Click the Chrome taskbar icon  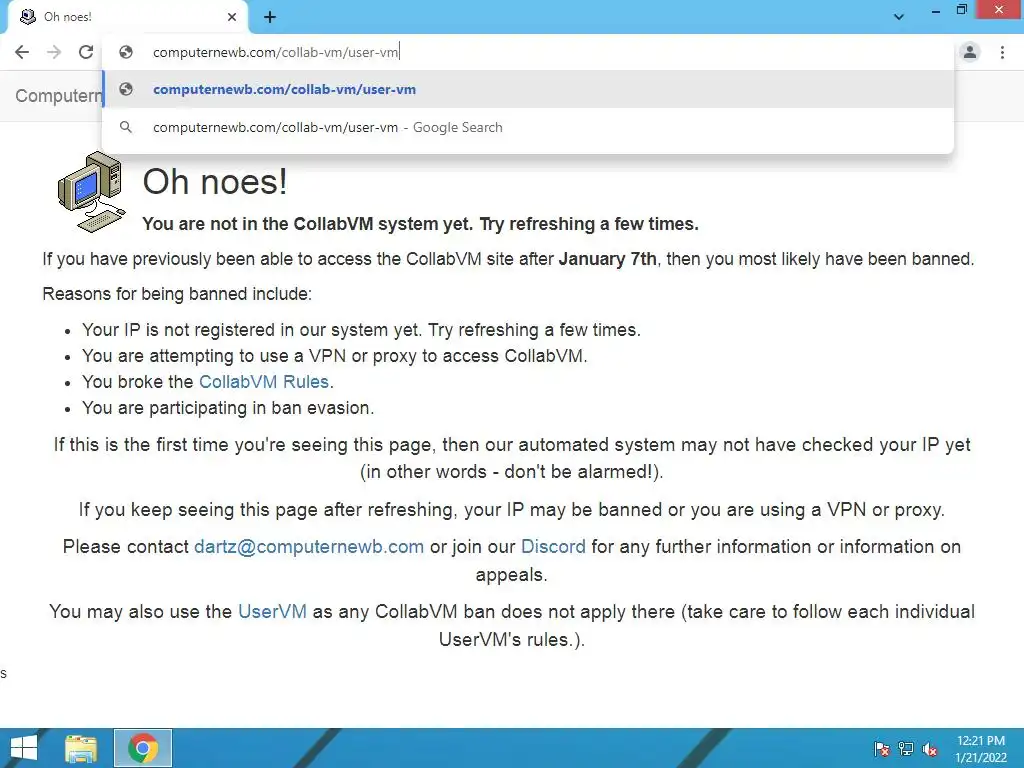click(x=143, y=748)
